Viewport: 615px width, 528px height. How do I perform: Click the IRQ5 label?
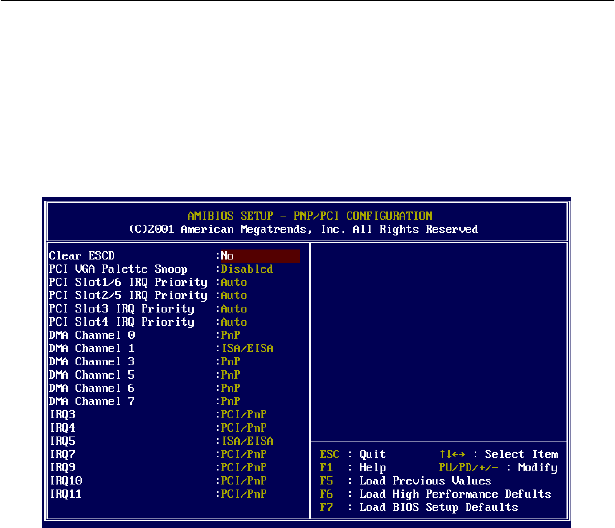(x=62, y=441)
